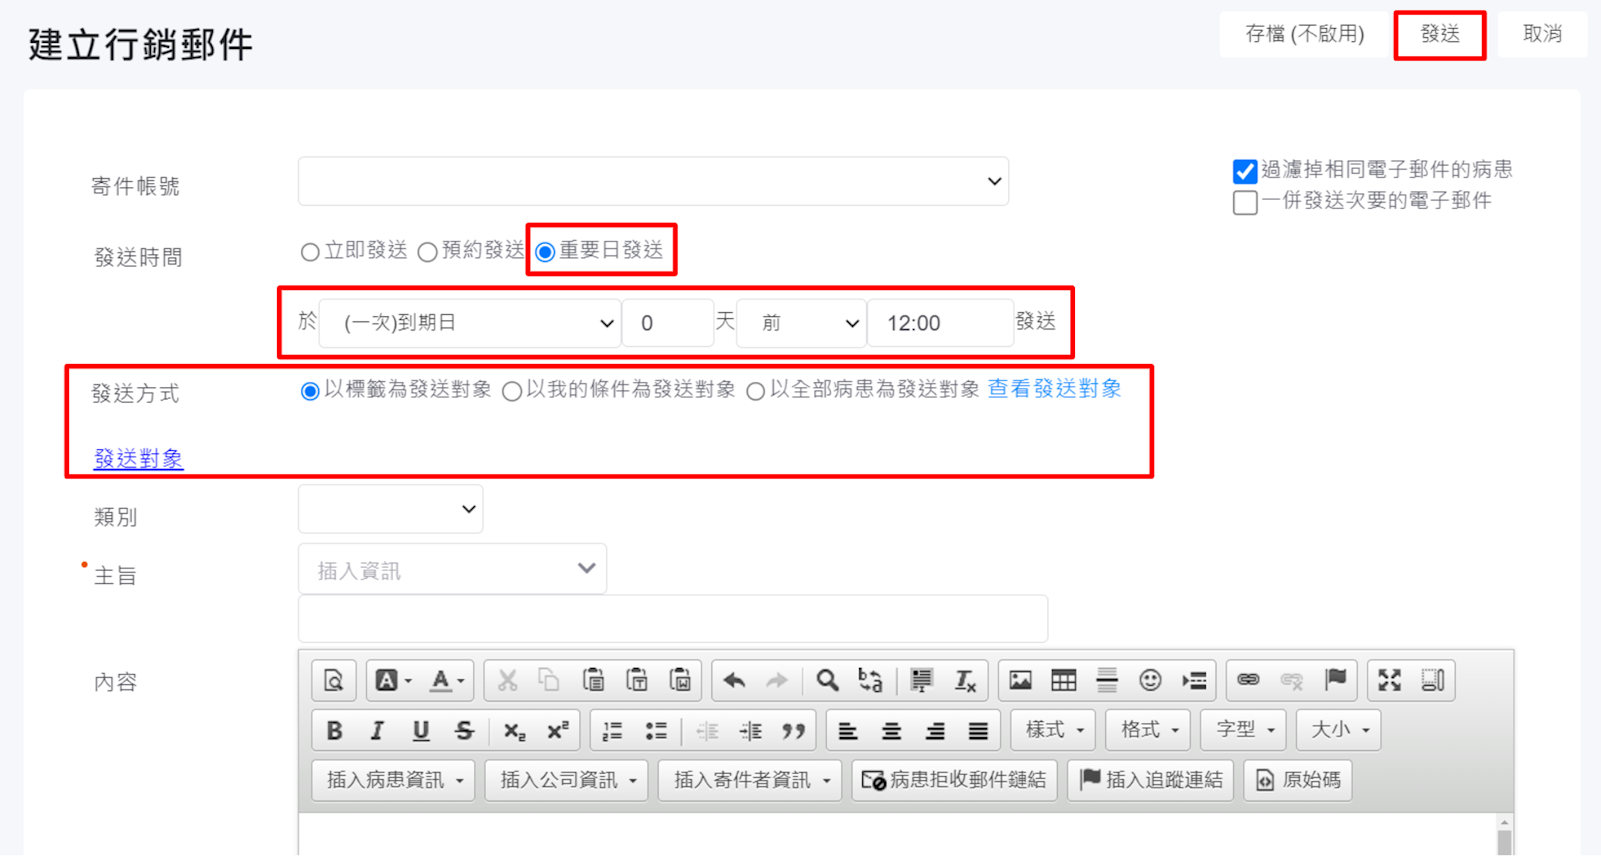Open the 前 before/after dropdown

[801, 323]
